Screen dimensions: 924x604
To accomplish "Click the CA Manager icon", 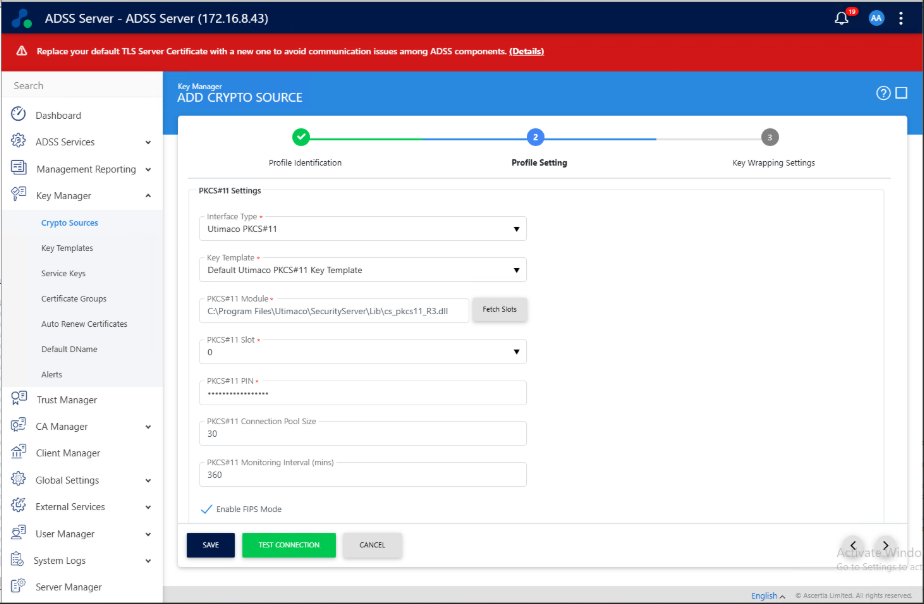I will (18, 425).
